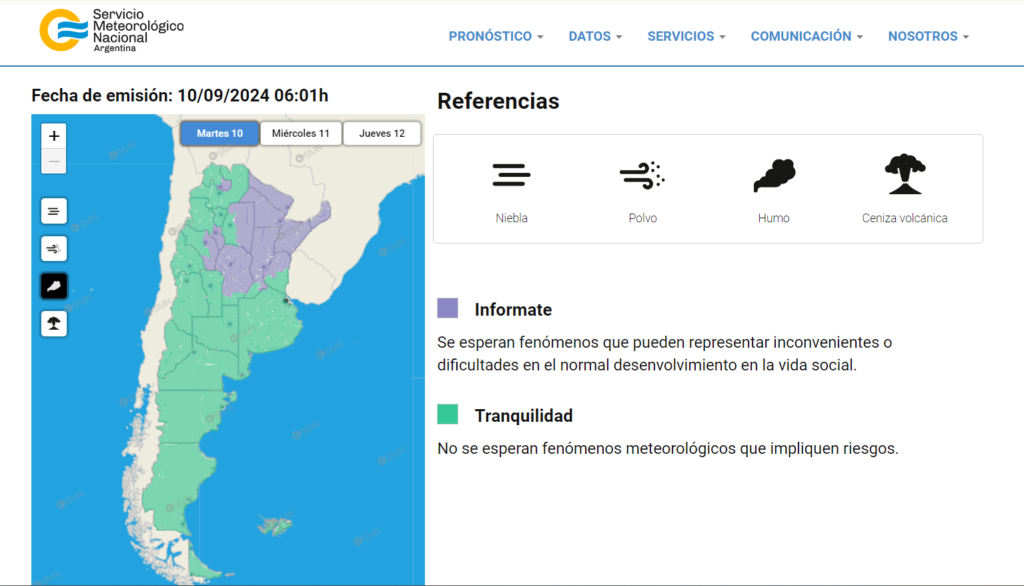Image resolution: width=1024 pixels, height=586 pixels.
Task: Switch to the Miércoles 11 forecast
Action: click(x=301, y=134)
